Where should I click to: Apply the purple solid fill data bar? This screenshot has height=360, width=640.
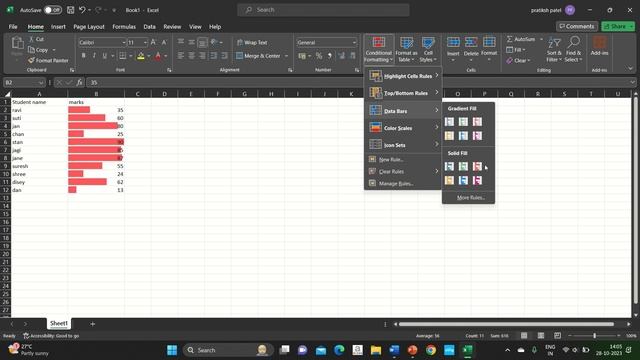pyautogui.click(x=477, y=180)
